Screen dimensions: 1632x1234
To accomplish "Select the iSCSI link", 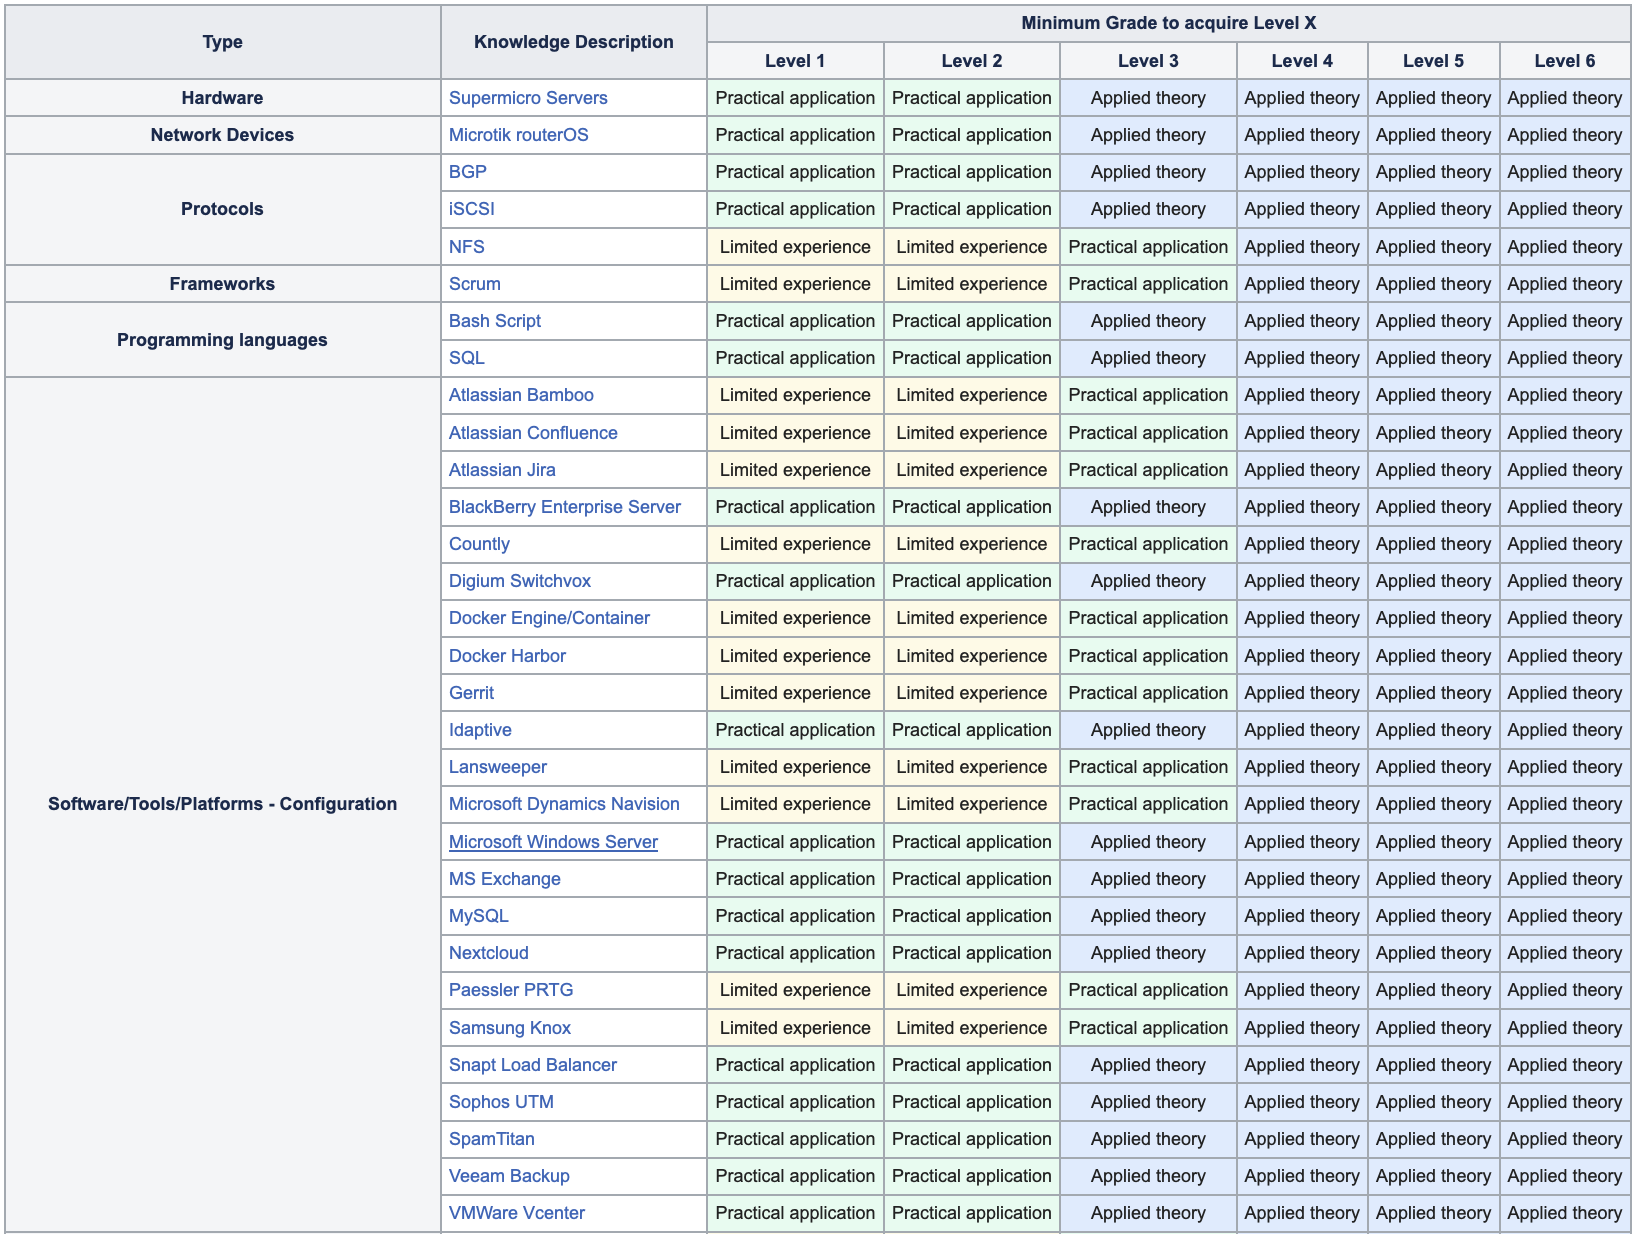I will [471, 209].
